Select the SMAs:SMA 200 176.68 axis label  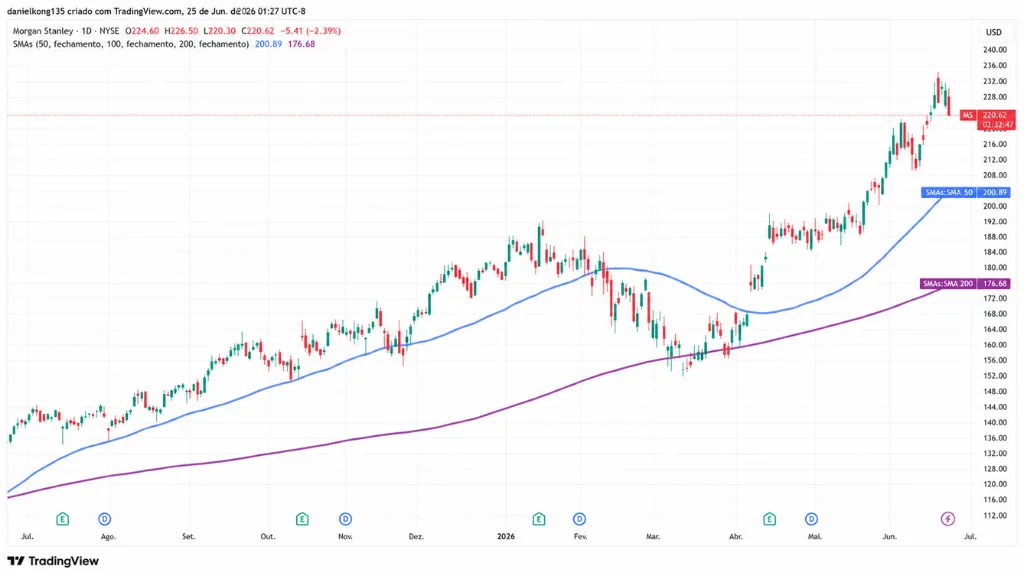pyautogui.click(x=966, y=283)
